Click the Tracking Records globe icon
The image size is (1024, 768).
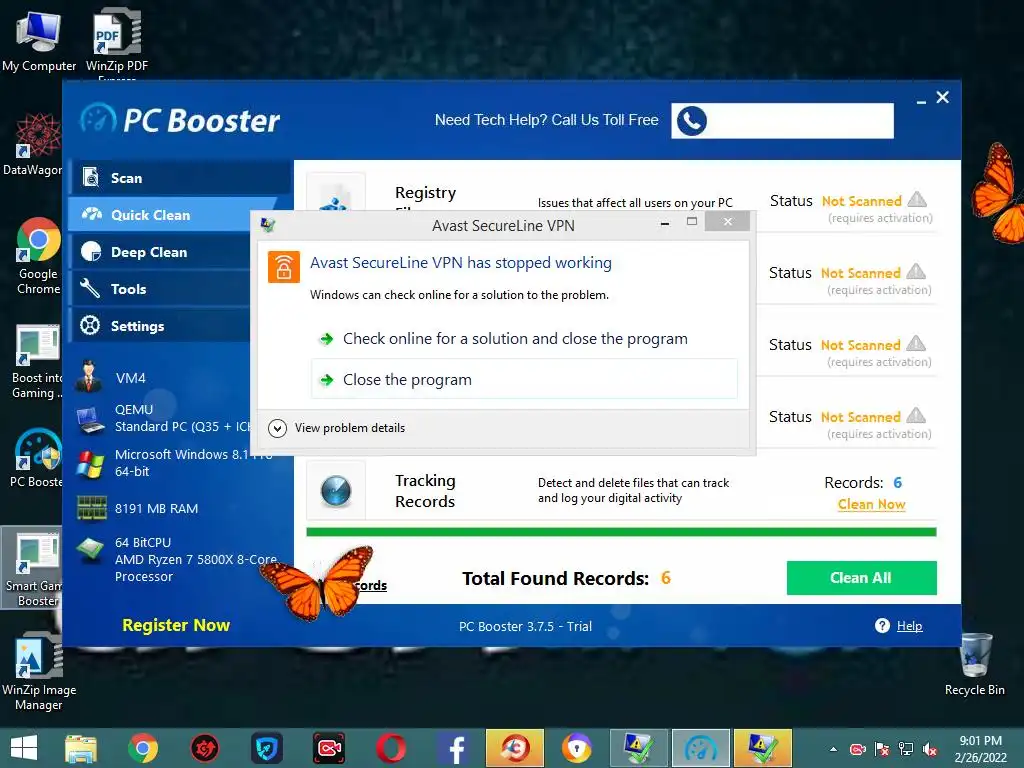tap(336, 491)
